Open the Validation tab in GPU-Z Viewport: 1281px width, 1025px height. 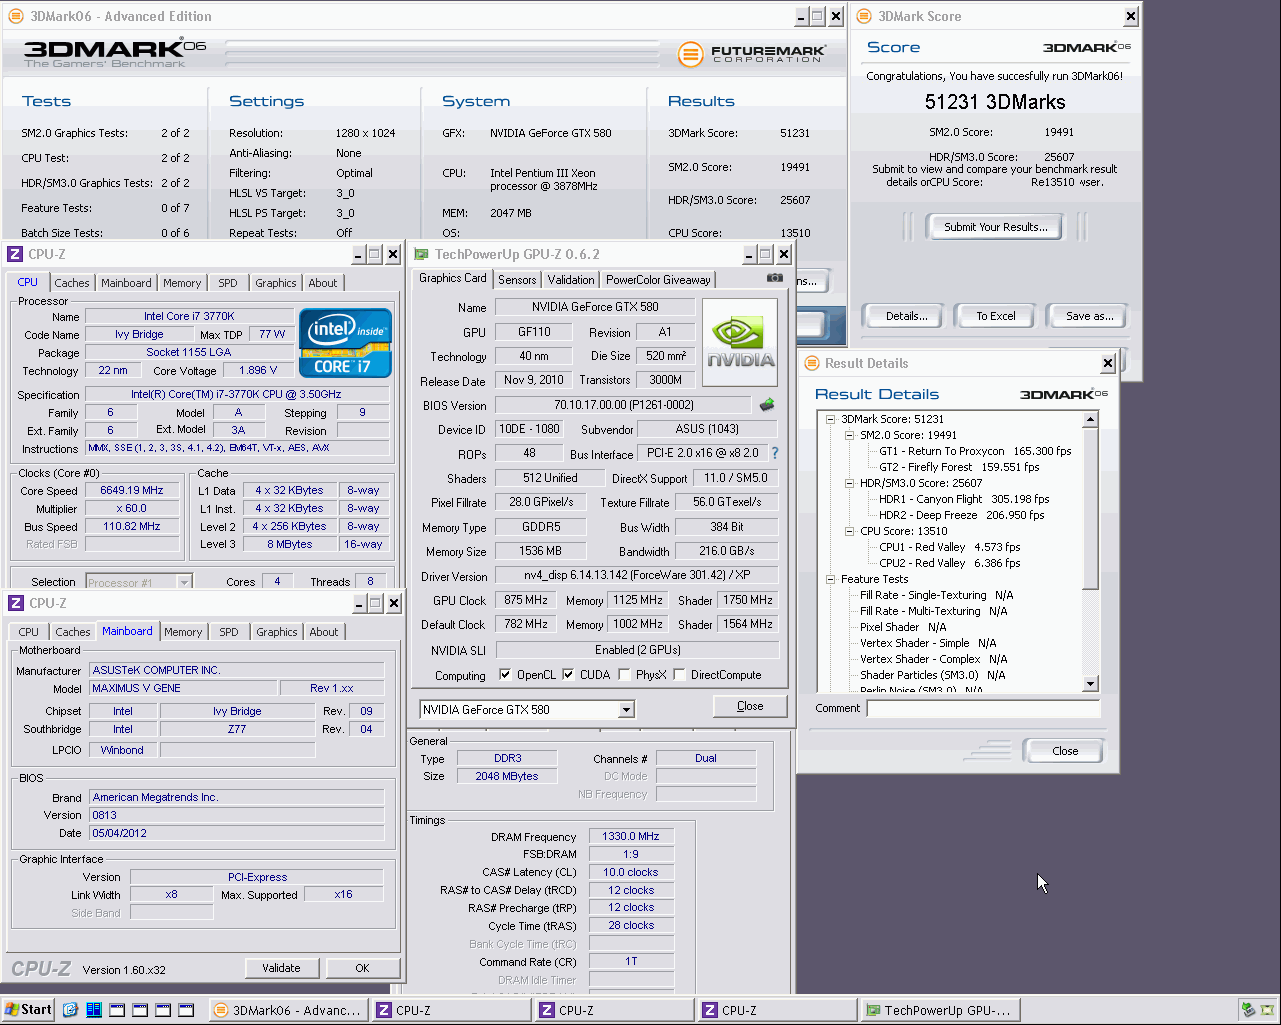click(571, 280)
